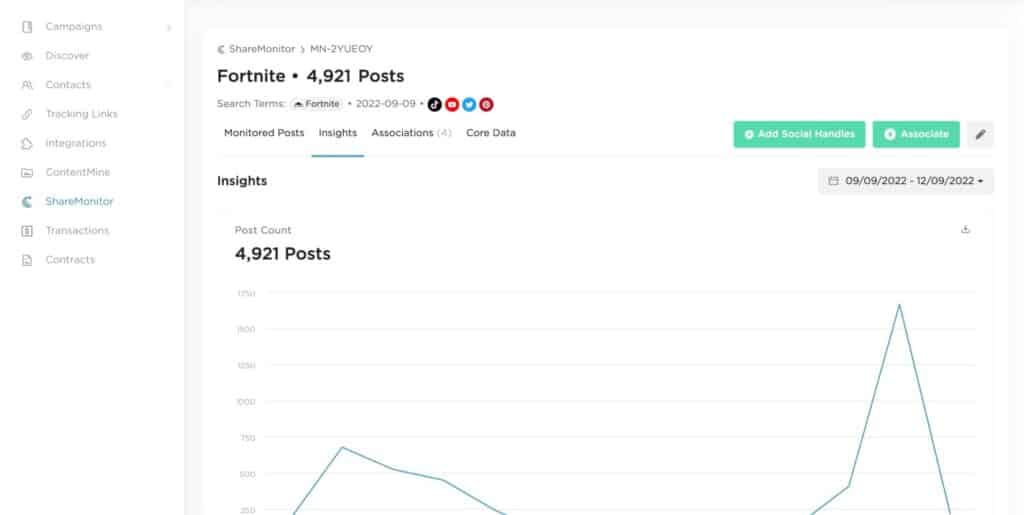Click the Contracts document icon
Image resolution: width=1024 pixels, height=515 pixels.
point(27,260)
